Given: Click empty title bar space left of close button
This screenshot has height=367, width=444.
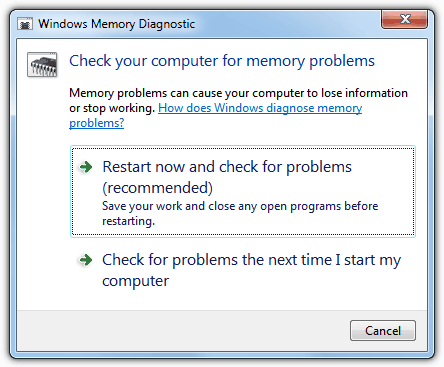Looking at the screenshot, I should tap(287, 24).
